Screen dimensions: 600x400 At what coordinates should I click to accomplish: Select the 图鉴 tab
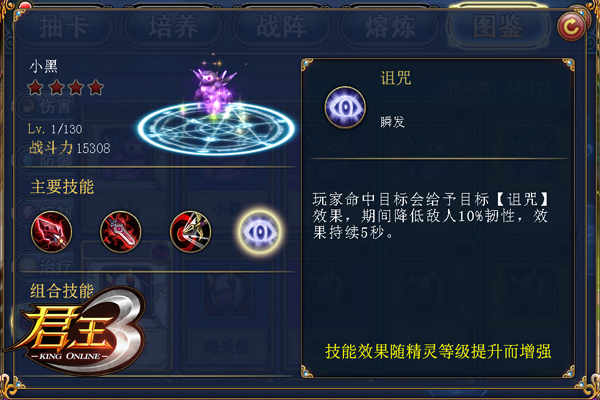498,26
